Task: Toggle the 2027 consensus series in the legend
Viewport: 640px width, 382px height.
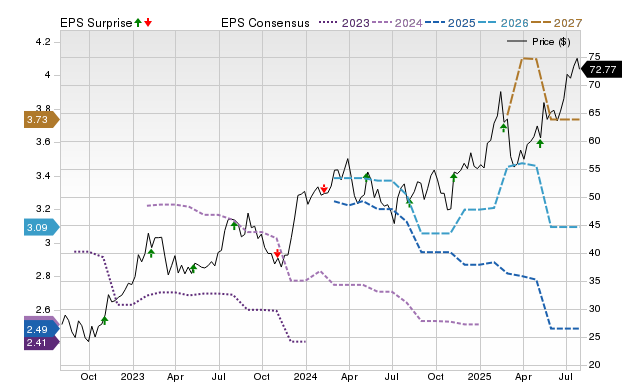Action: [x=556, y=23]
